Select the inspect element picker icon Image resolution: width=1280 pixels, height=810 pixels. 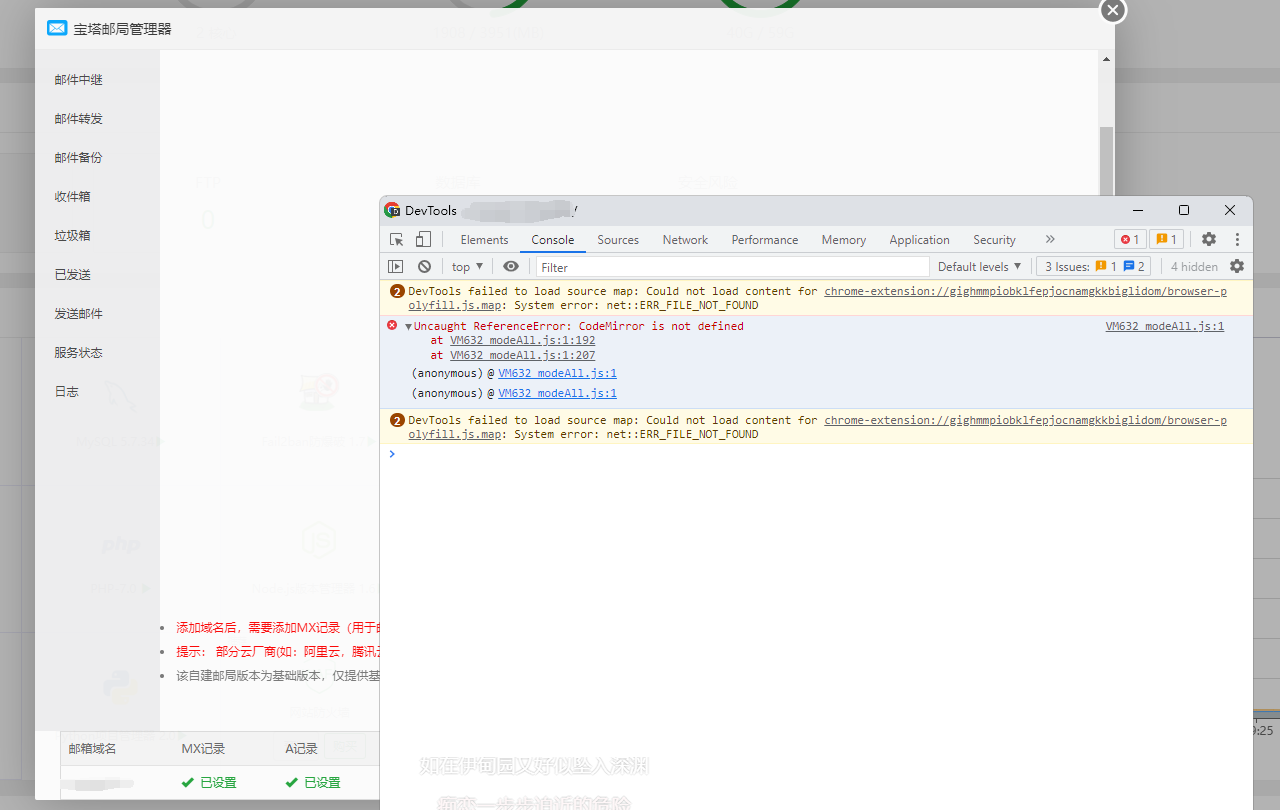pyautogui.click(x=397, y=240)
